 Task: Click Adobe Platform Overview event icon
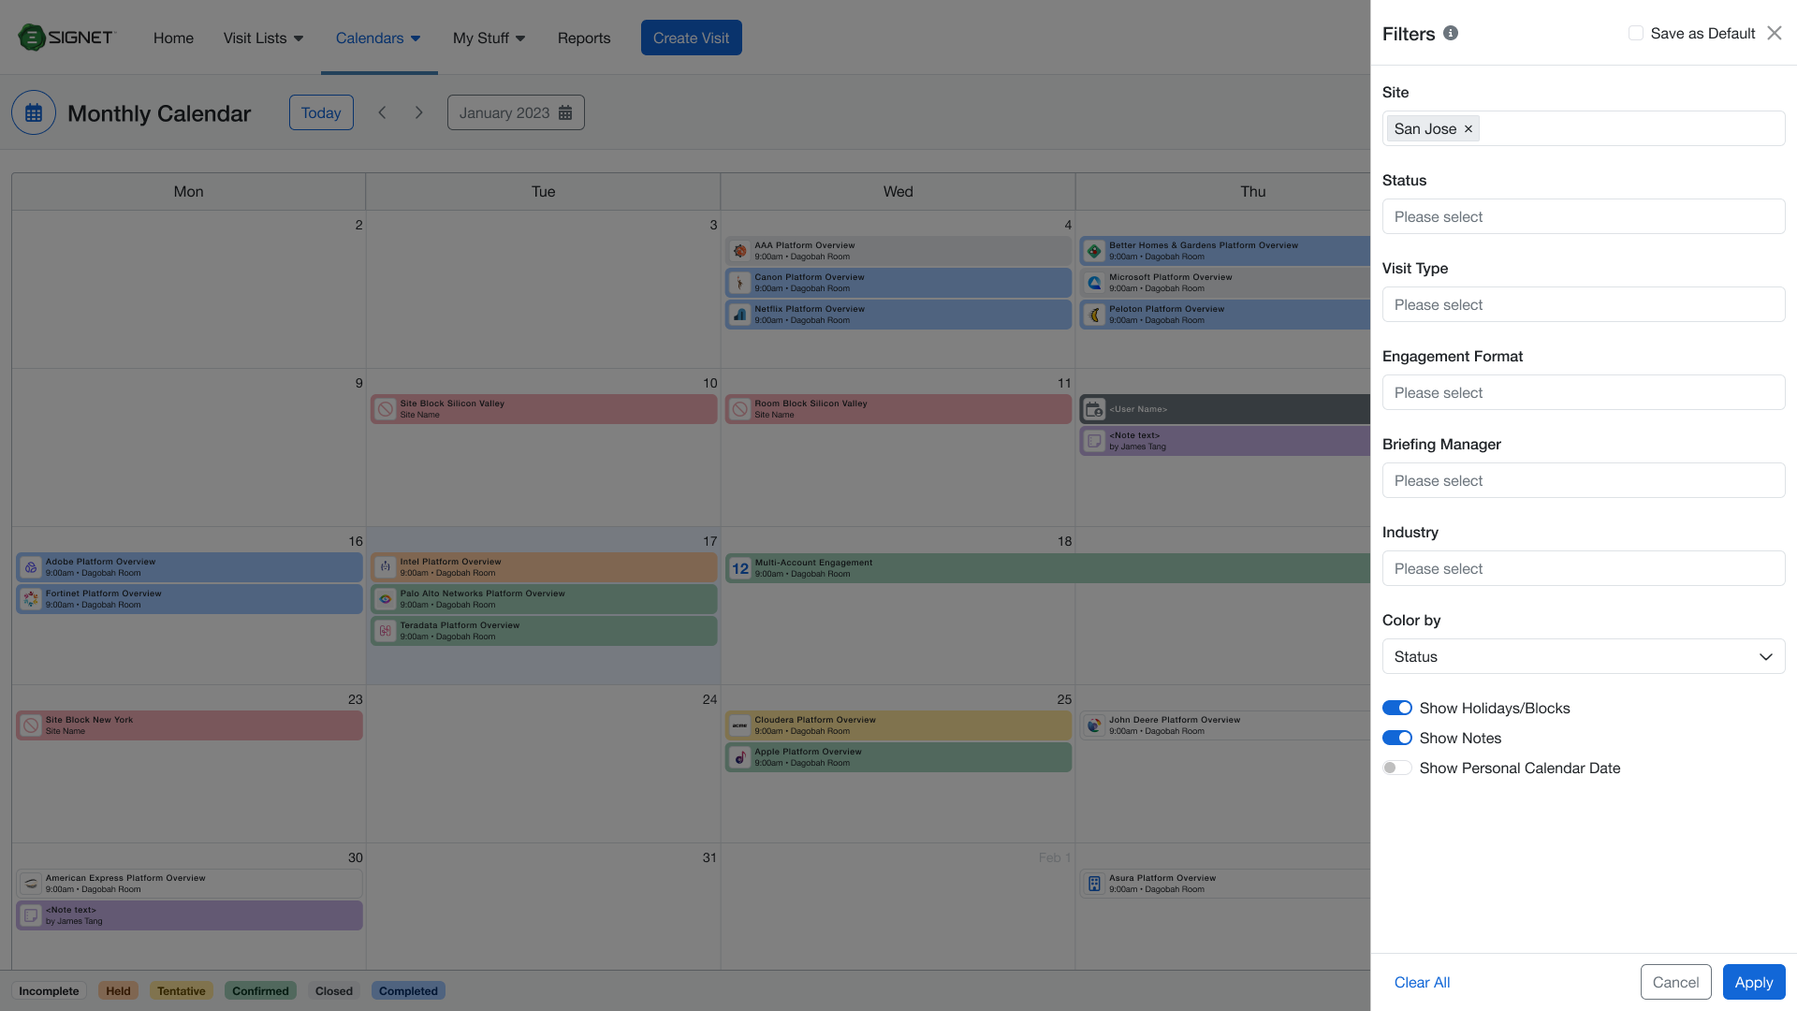click(31, 567)
